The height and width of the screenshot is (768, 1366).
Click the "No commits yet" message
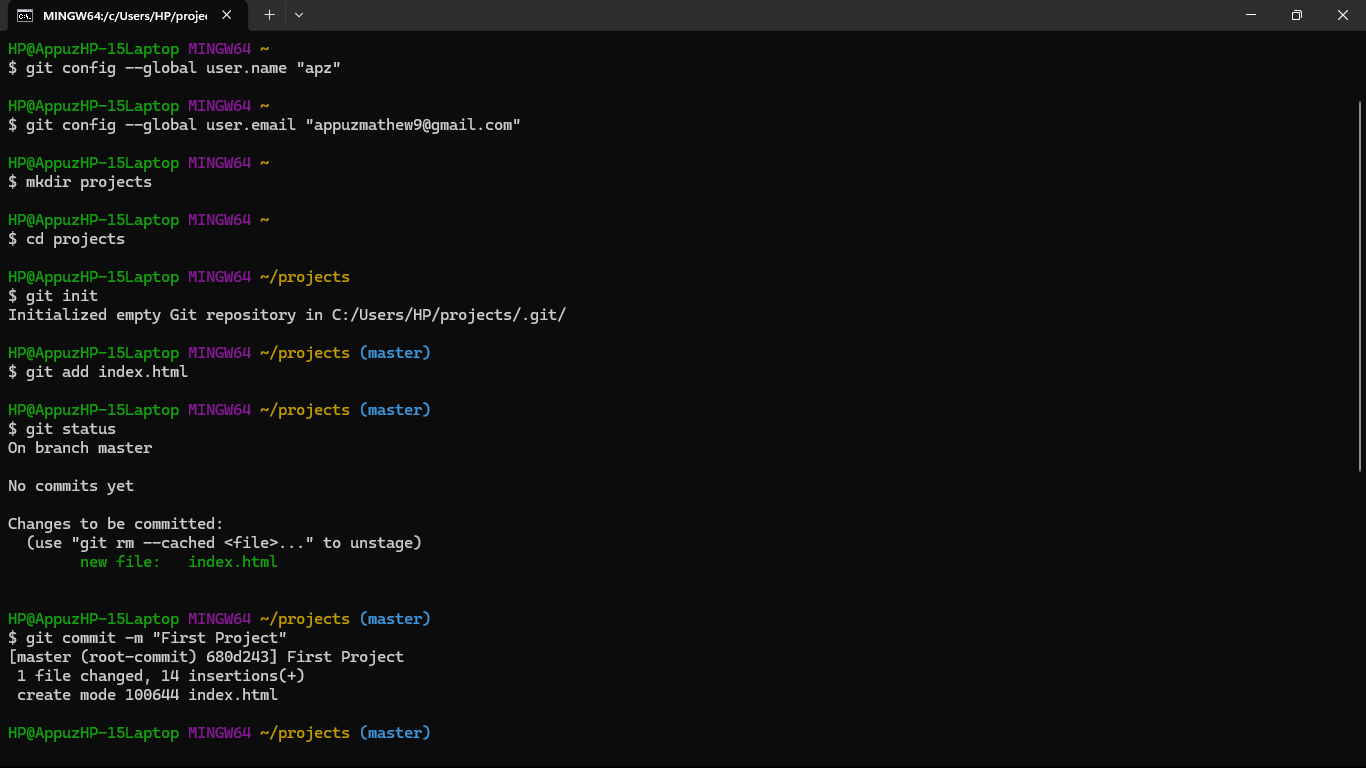coord(71,486)
